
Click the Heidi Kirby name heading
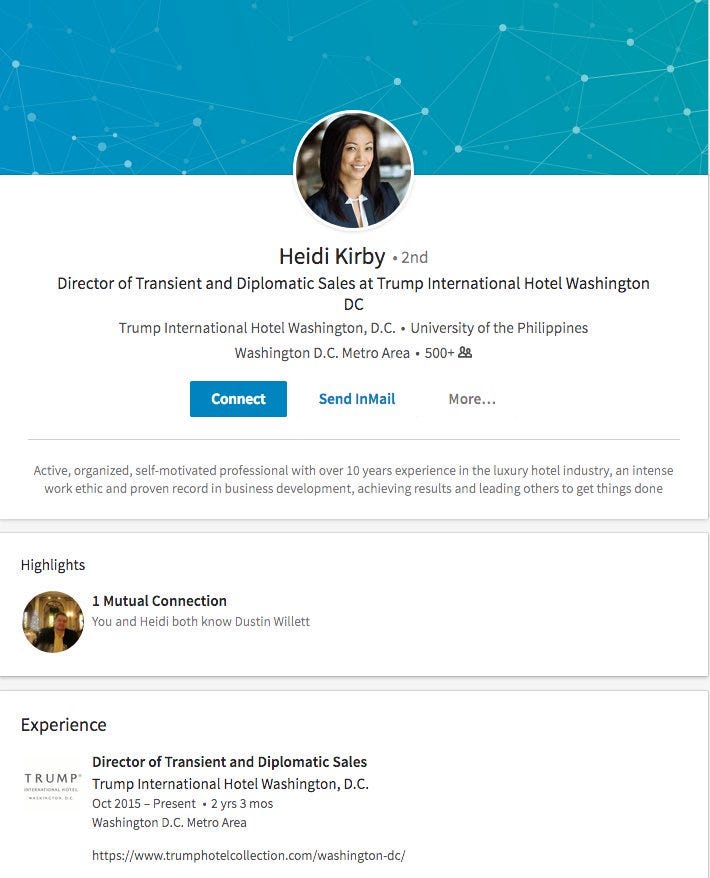click(x=332, y=256)
